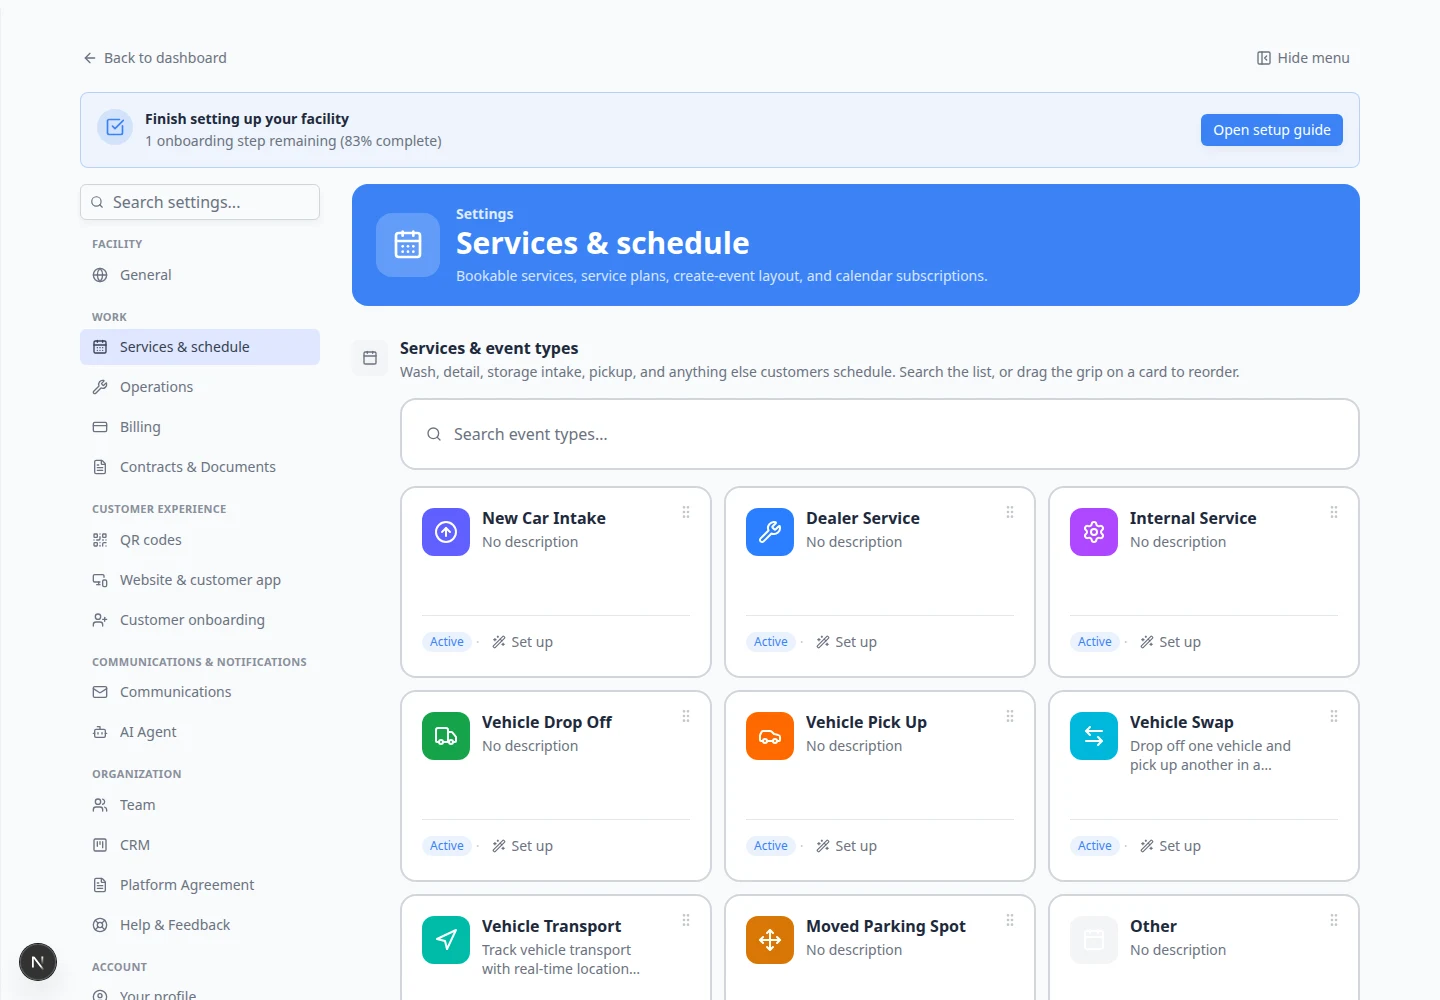The height and width of the screenshot is (1000, 1440).
Task: Open Team settings
Action: click(x=200, y=805)
